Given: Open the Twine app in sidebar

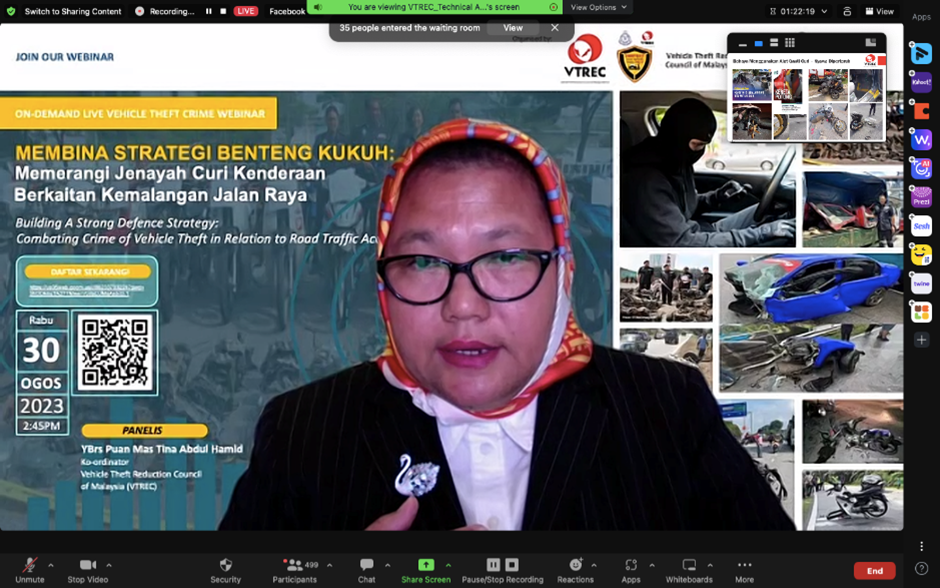Looking at the screenshot, I should tap(921, 284).
